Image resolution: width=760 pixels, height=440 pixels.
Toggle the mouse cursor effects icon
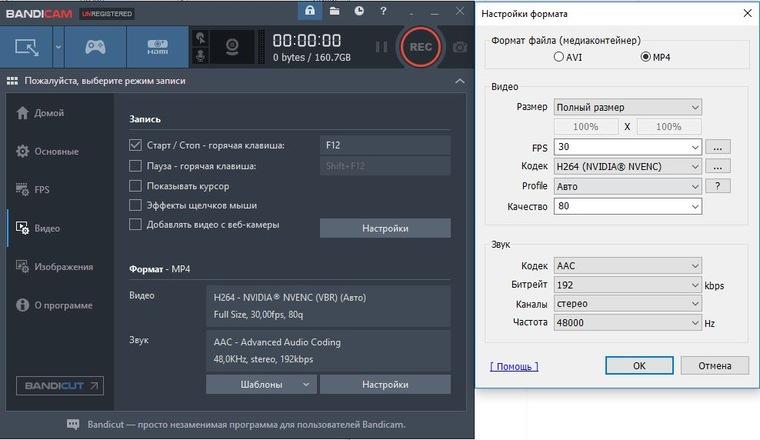(200, 38)
